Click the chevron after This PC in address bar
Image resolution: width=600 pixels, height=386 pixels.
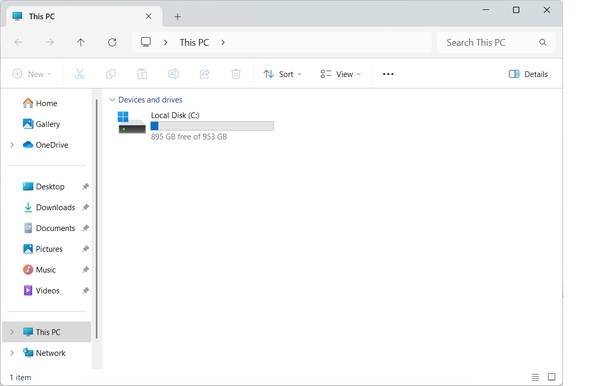(x=223, y=42)
